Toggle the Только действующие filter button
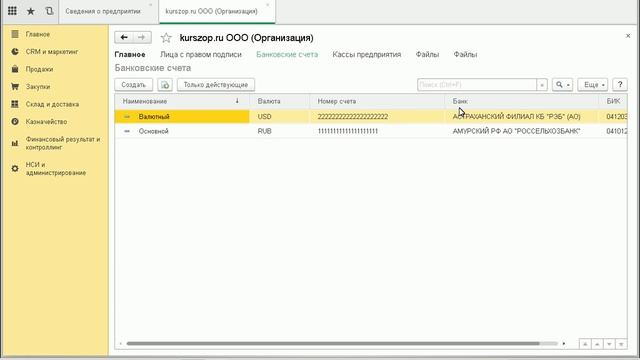The image size is (640, 360). (216, 85)
